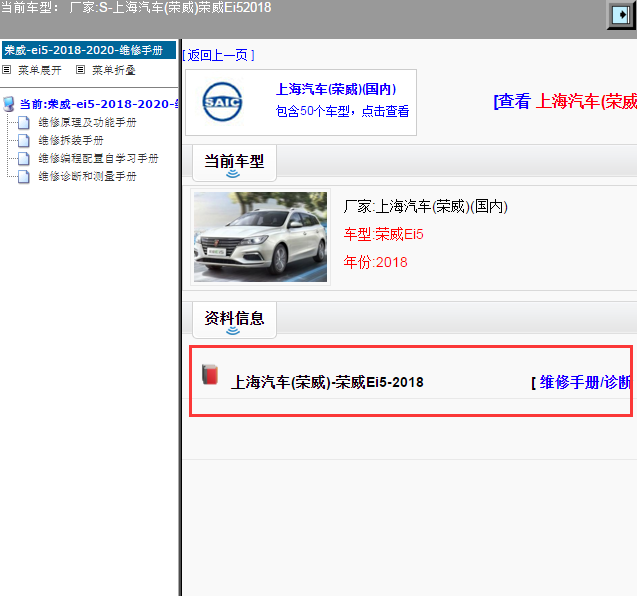
Task: Click 包含50个车型，点击查看 link
Action: pyautogui.click(x=342, y=111)
